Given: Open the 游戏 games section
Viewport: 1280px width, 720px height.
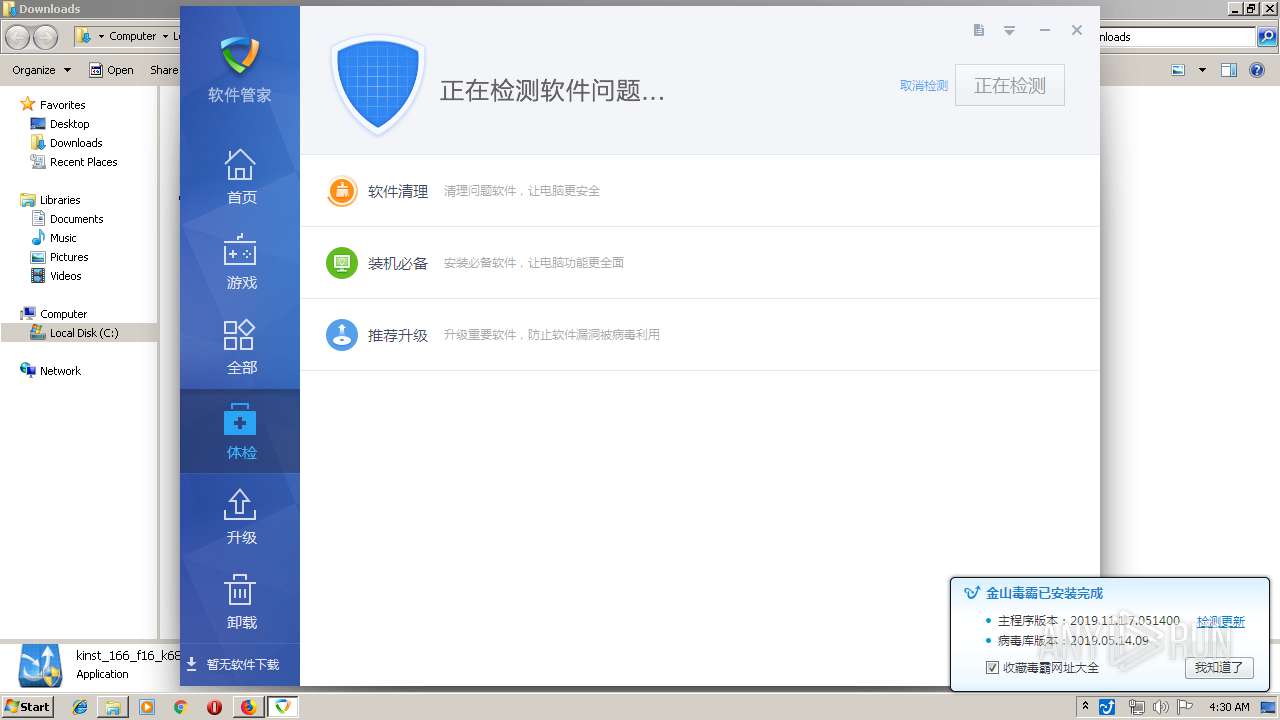Looking at the screenshot, I should pyautogui.click(x=240, y=261).
